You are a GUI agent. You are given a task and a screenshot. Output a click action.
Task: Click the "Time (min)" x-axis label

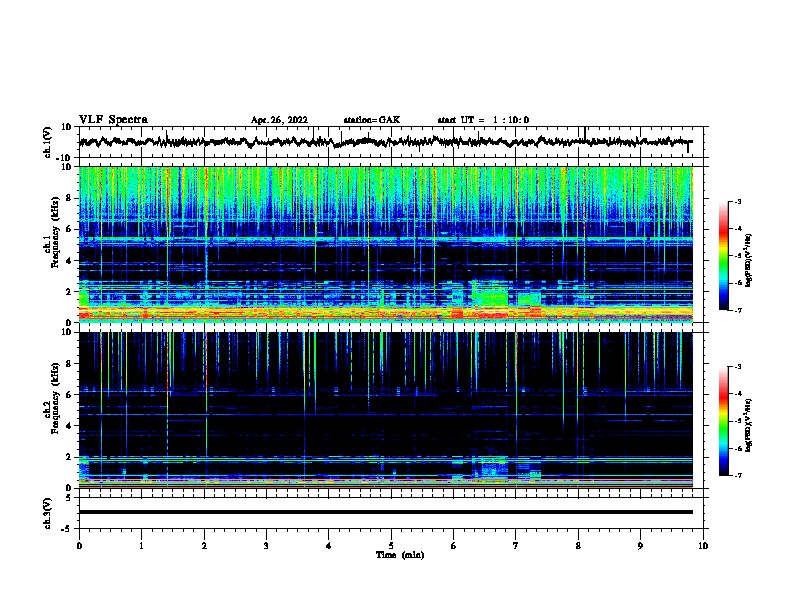(x=400, y=555)
